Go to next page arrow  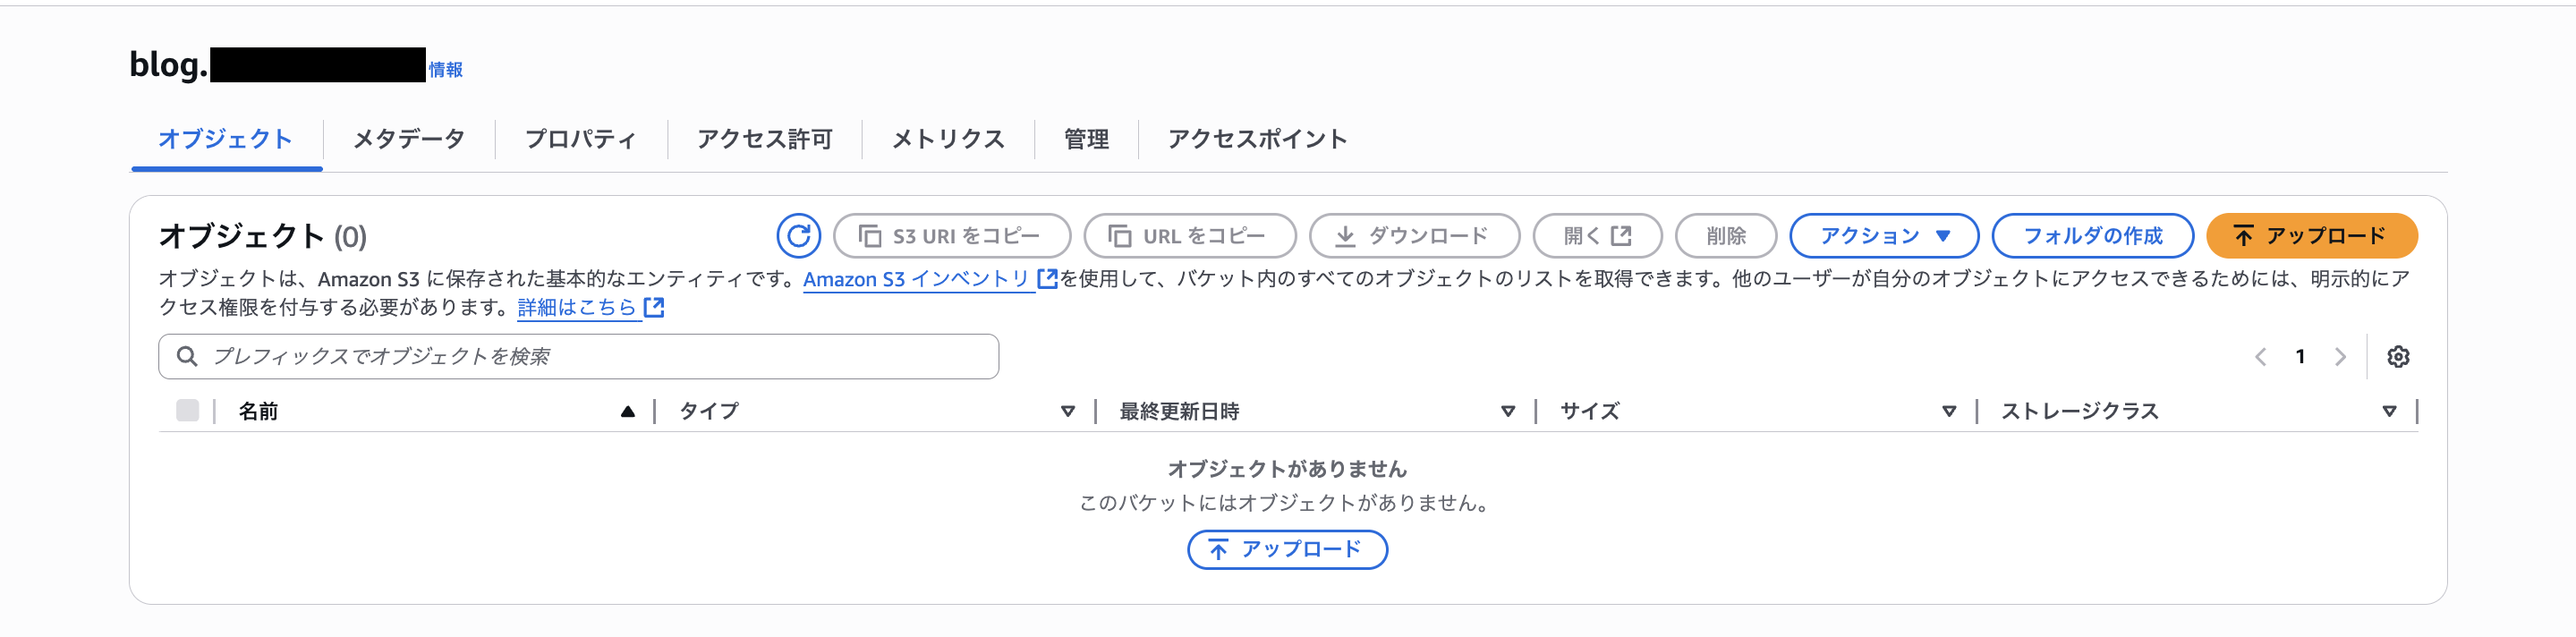coord(2340,357)
